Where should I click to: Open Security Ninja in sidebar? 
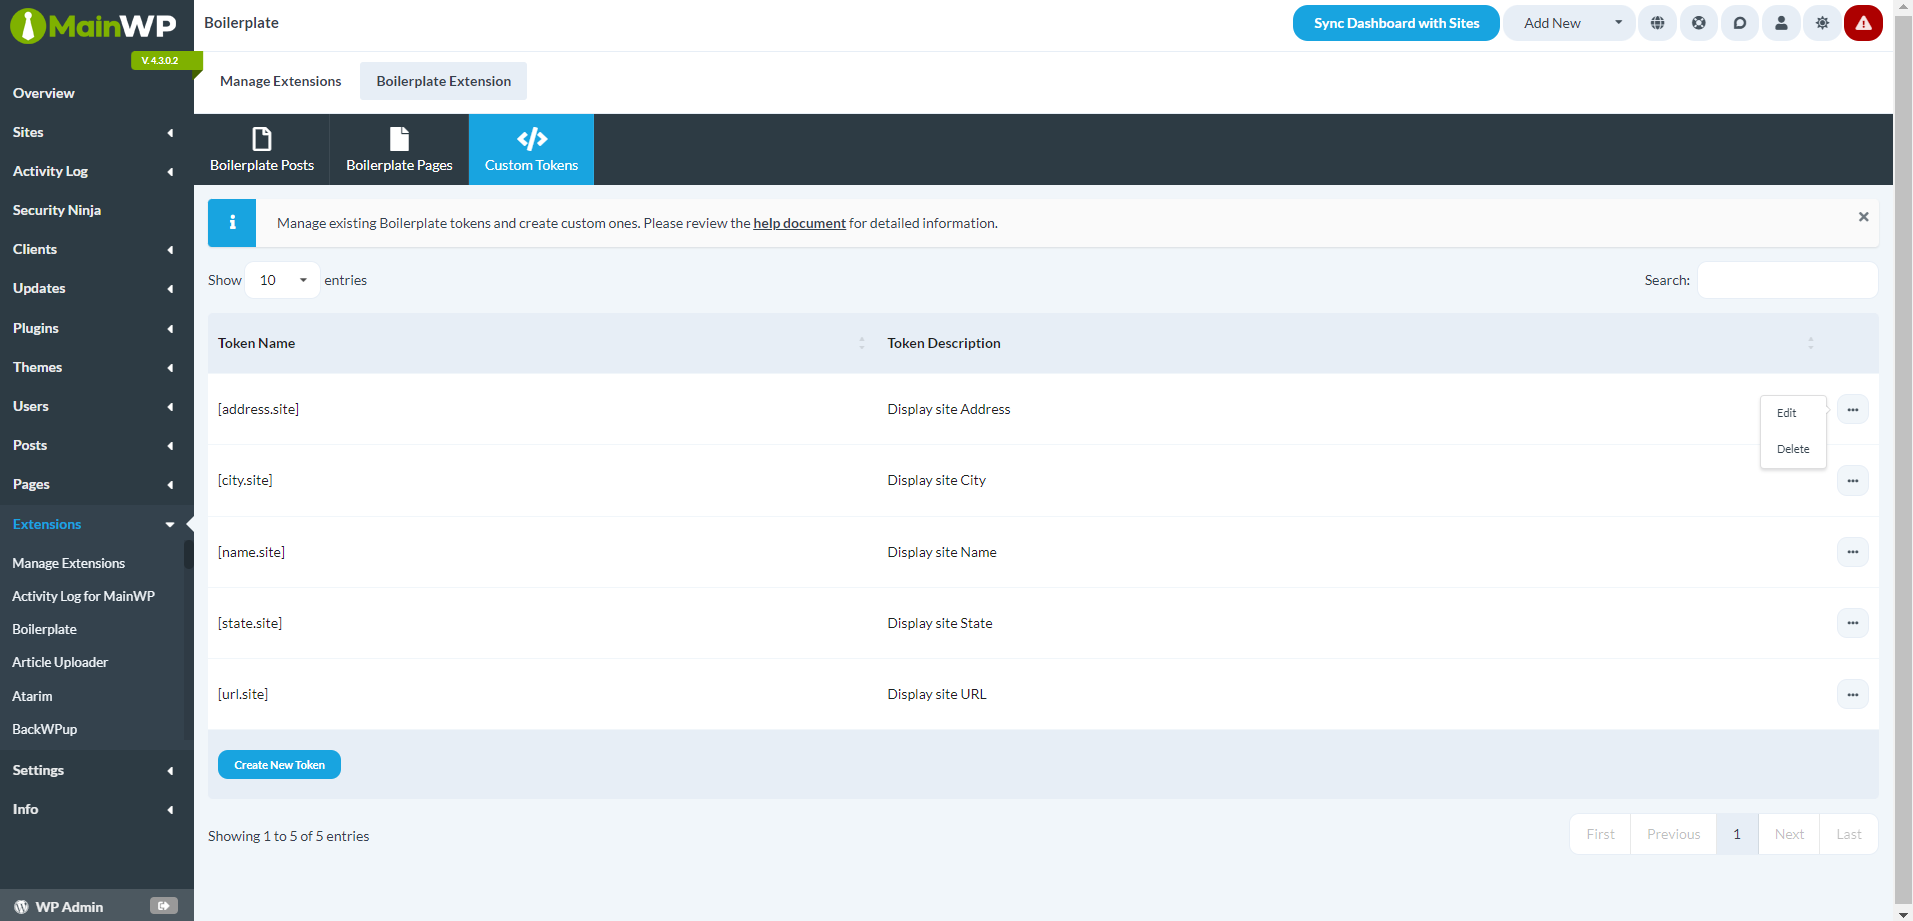click(57, 210)
